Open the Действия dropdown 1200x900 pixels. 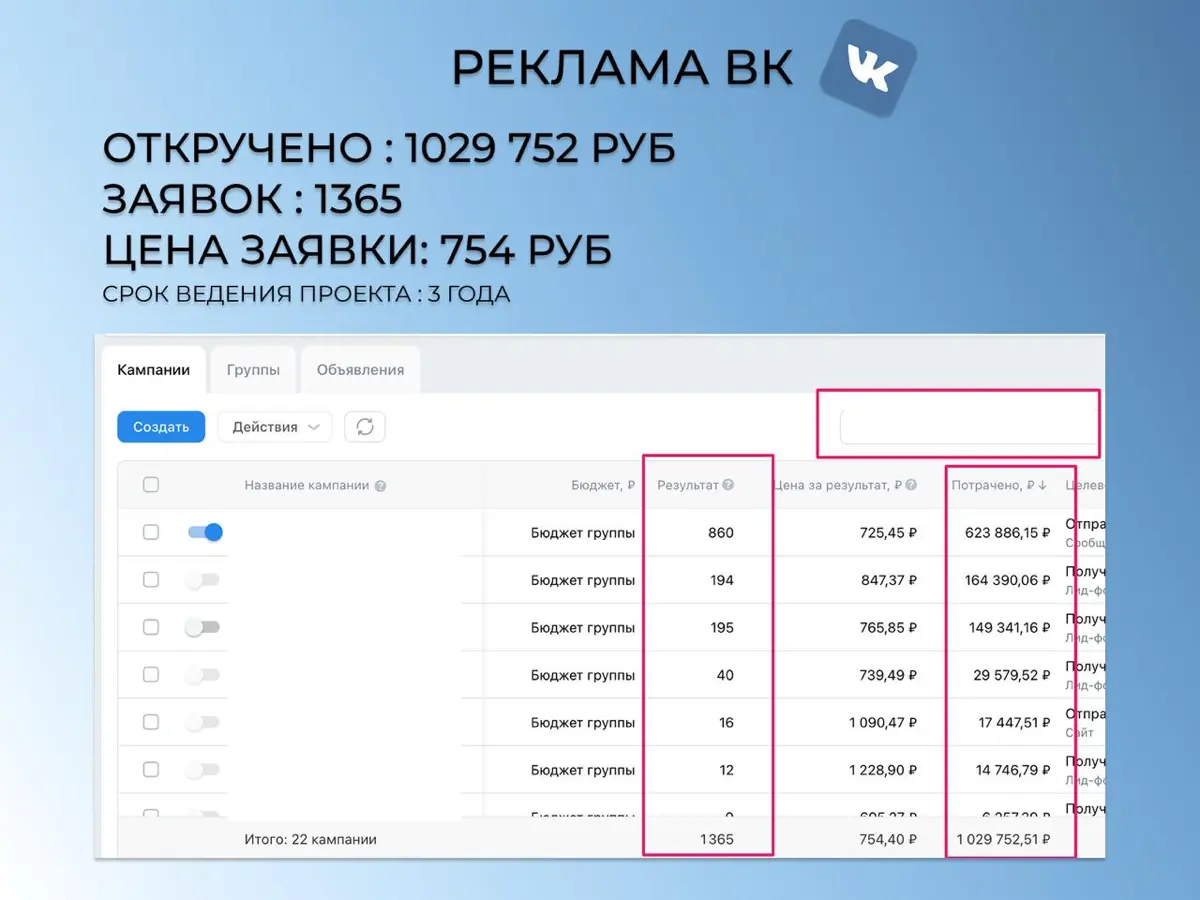[x=276, y=427]
